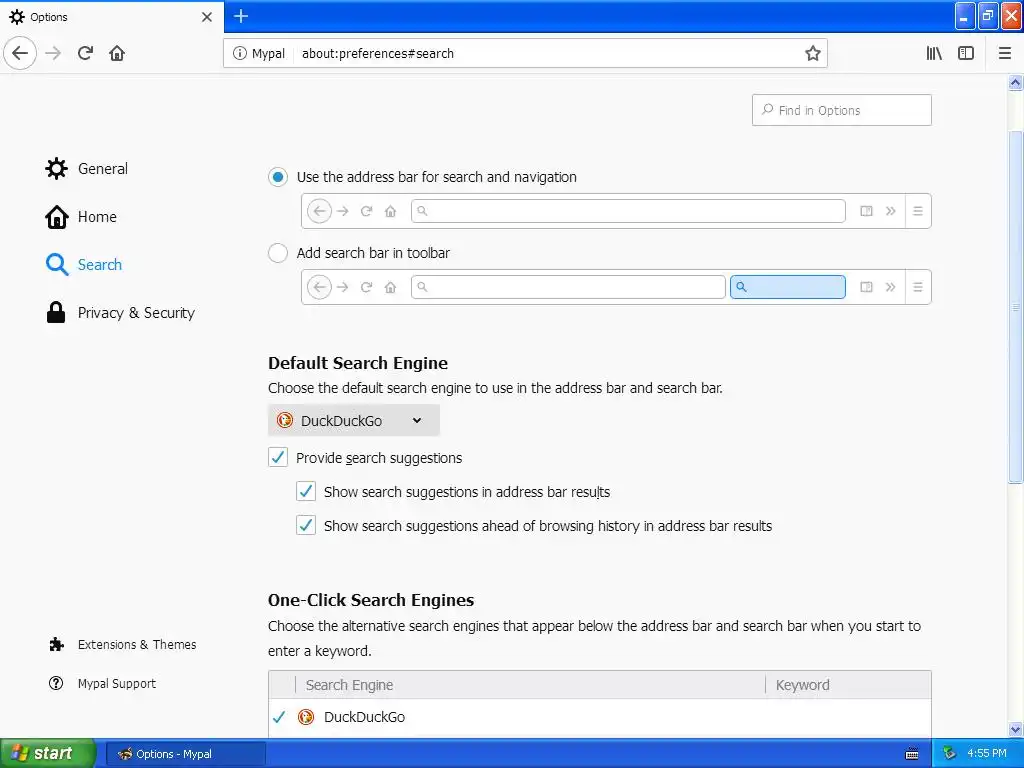
Task: Click the Find in Options search field
Action: click(x=842, y=110)
